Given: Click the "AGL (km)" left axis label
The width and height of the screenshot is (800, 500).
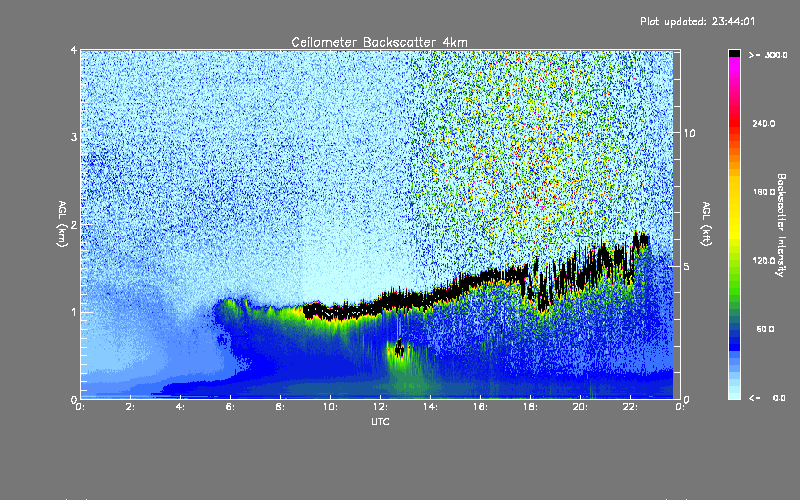Looking at the screenshot, I should coord(62,224).
